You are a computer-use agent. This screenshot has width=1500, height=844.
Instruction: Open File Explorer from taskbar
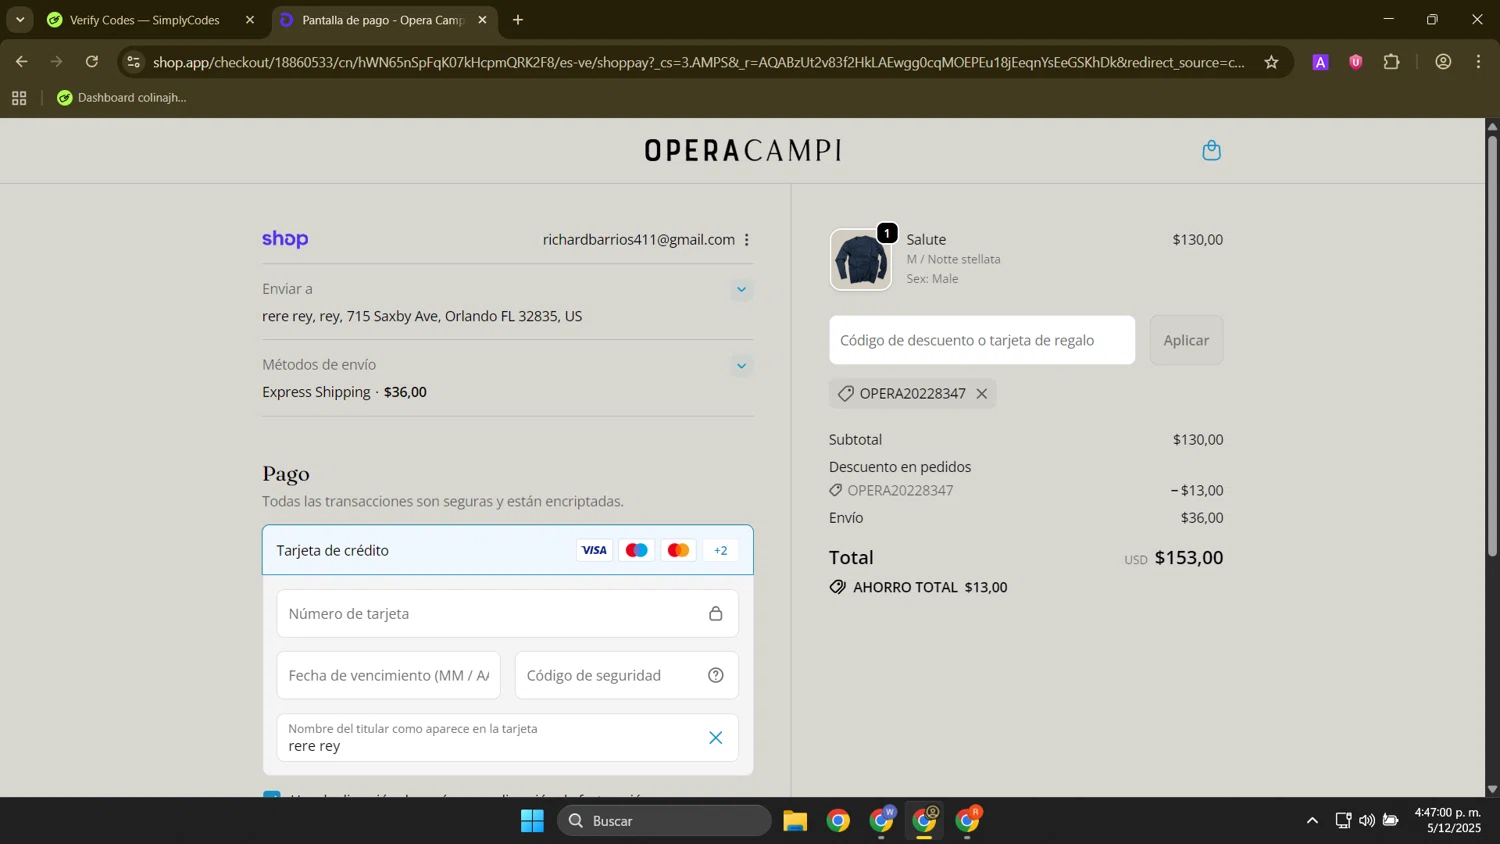pos(795,821)
